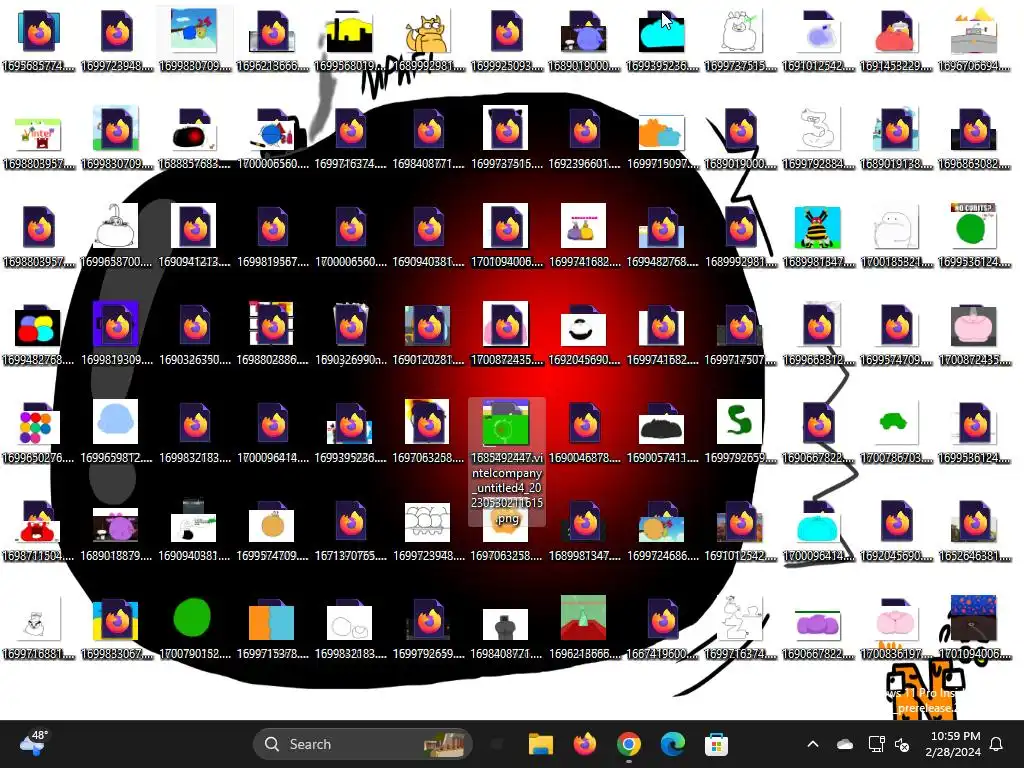Screen dimensions: 1024x768
Task: Select the 1699715097 orange and blue blobs file
Action: click(x=662, y=138)
